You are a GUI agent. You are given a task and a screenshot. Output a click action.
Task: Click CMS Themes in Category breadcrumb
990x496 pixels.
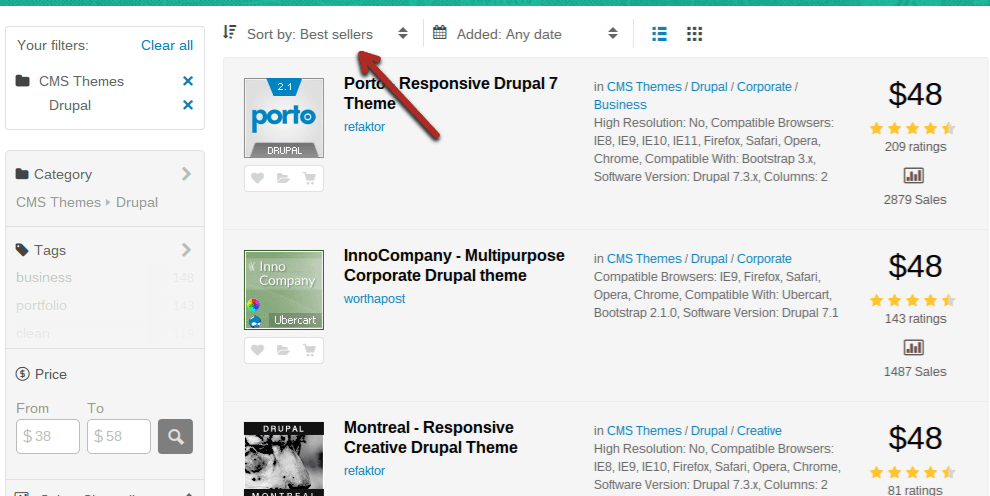tap(59, 203)
